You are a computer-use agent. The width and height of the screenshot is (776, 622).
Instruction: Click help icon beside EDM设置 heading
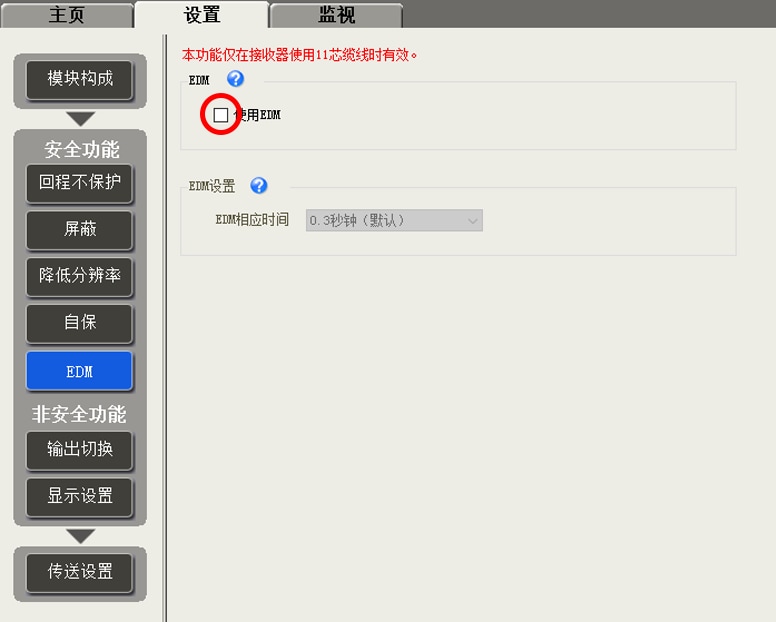259,185
